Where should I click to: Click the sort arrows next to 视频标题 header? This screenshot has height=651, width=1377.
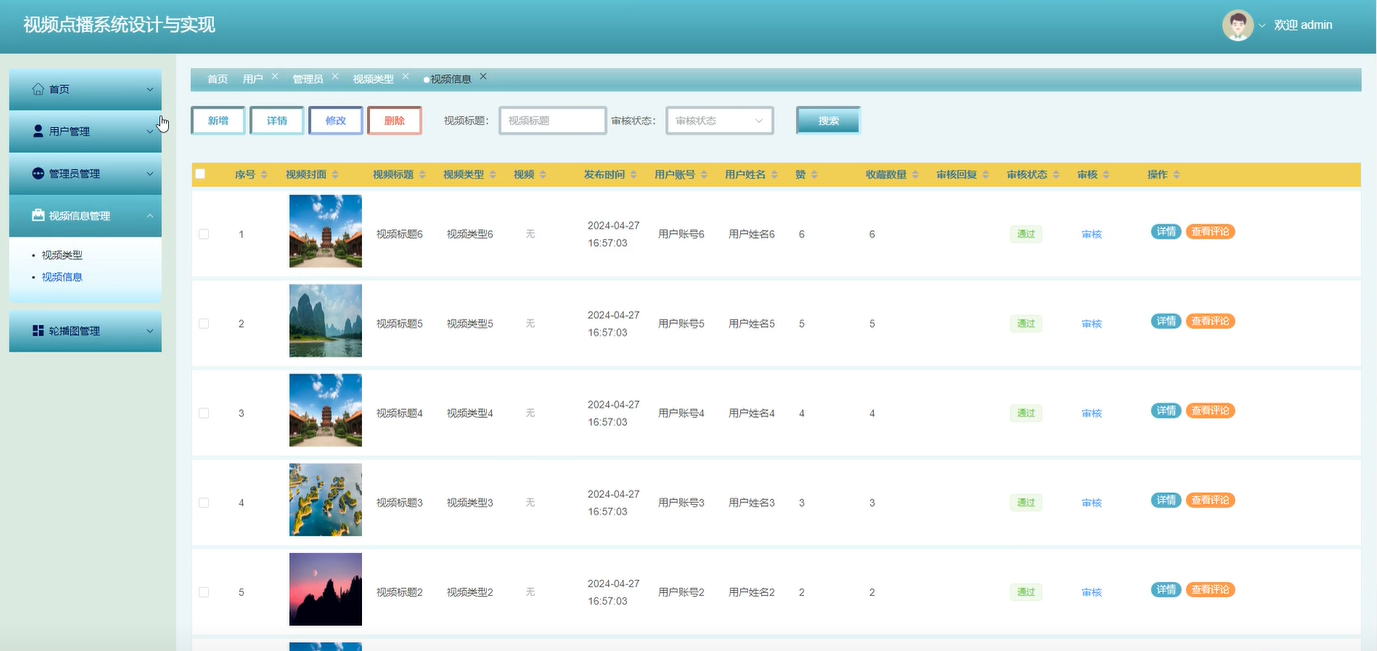coord(422,175)
